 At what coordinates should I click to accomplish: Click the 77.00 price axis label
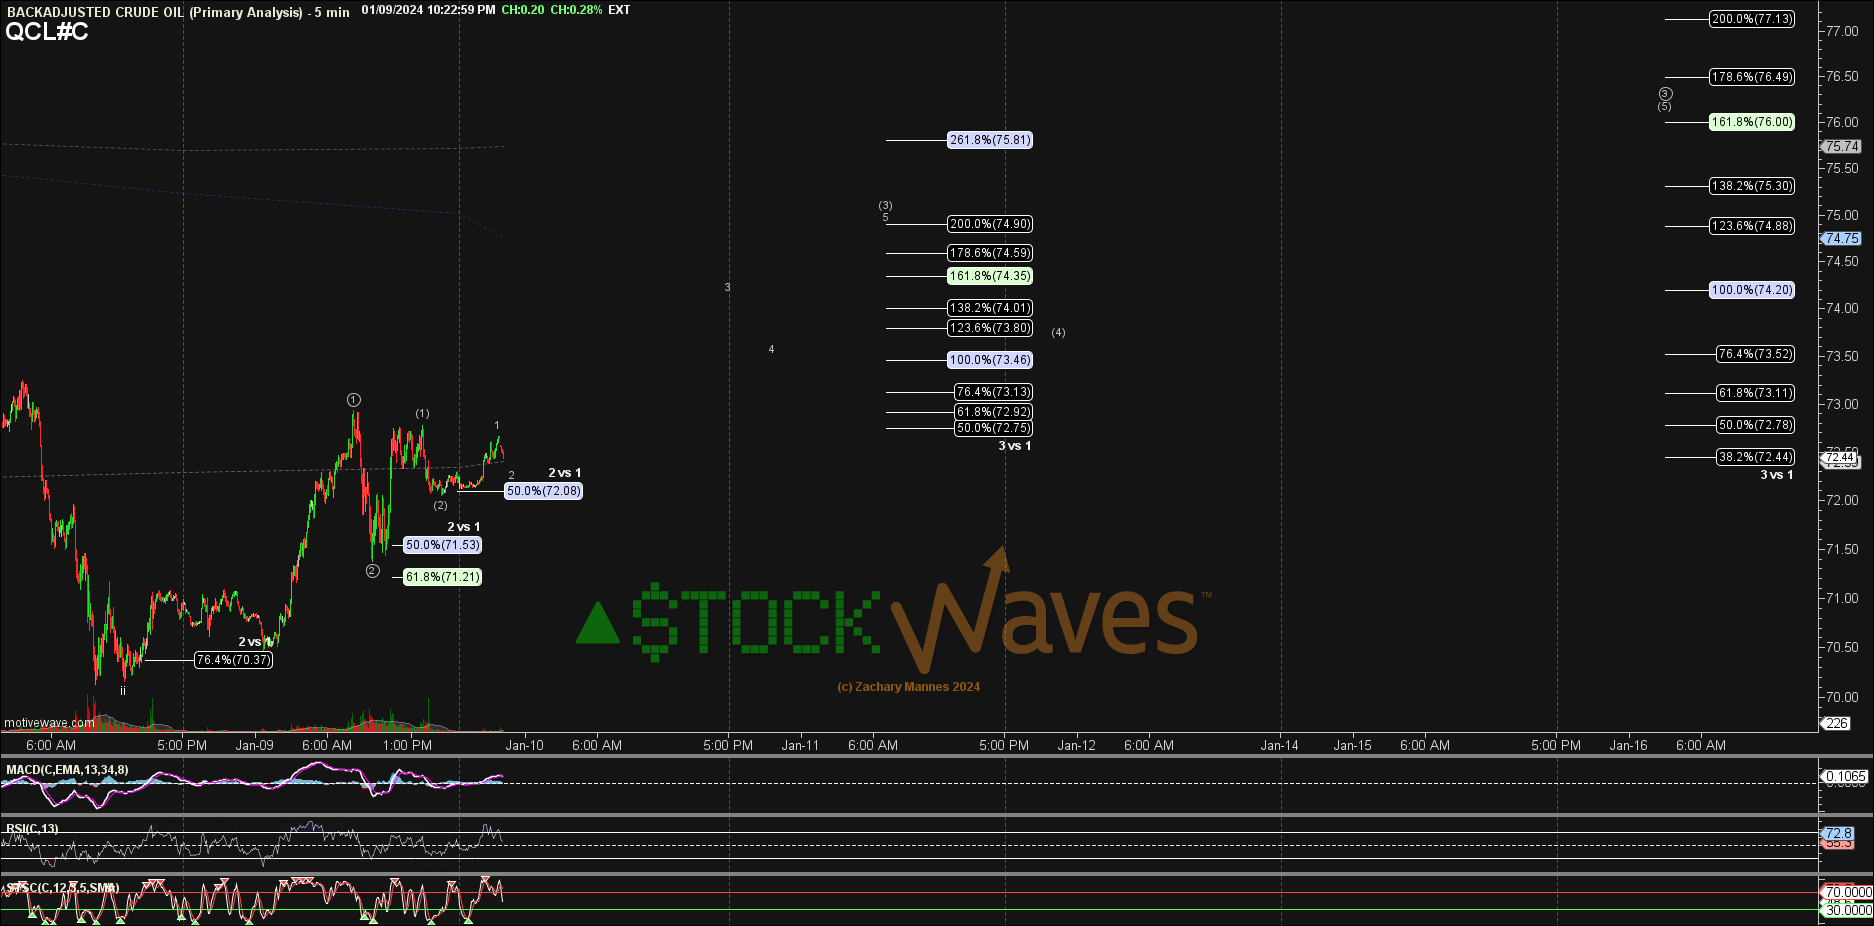point(1842,31)
